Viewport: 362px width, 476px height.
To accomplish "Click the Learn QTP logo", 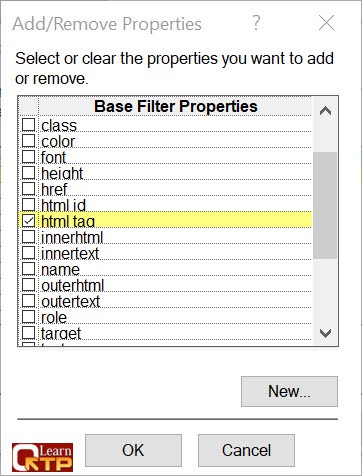I will [43, 457].
